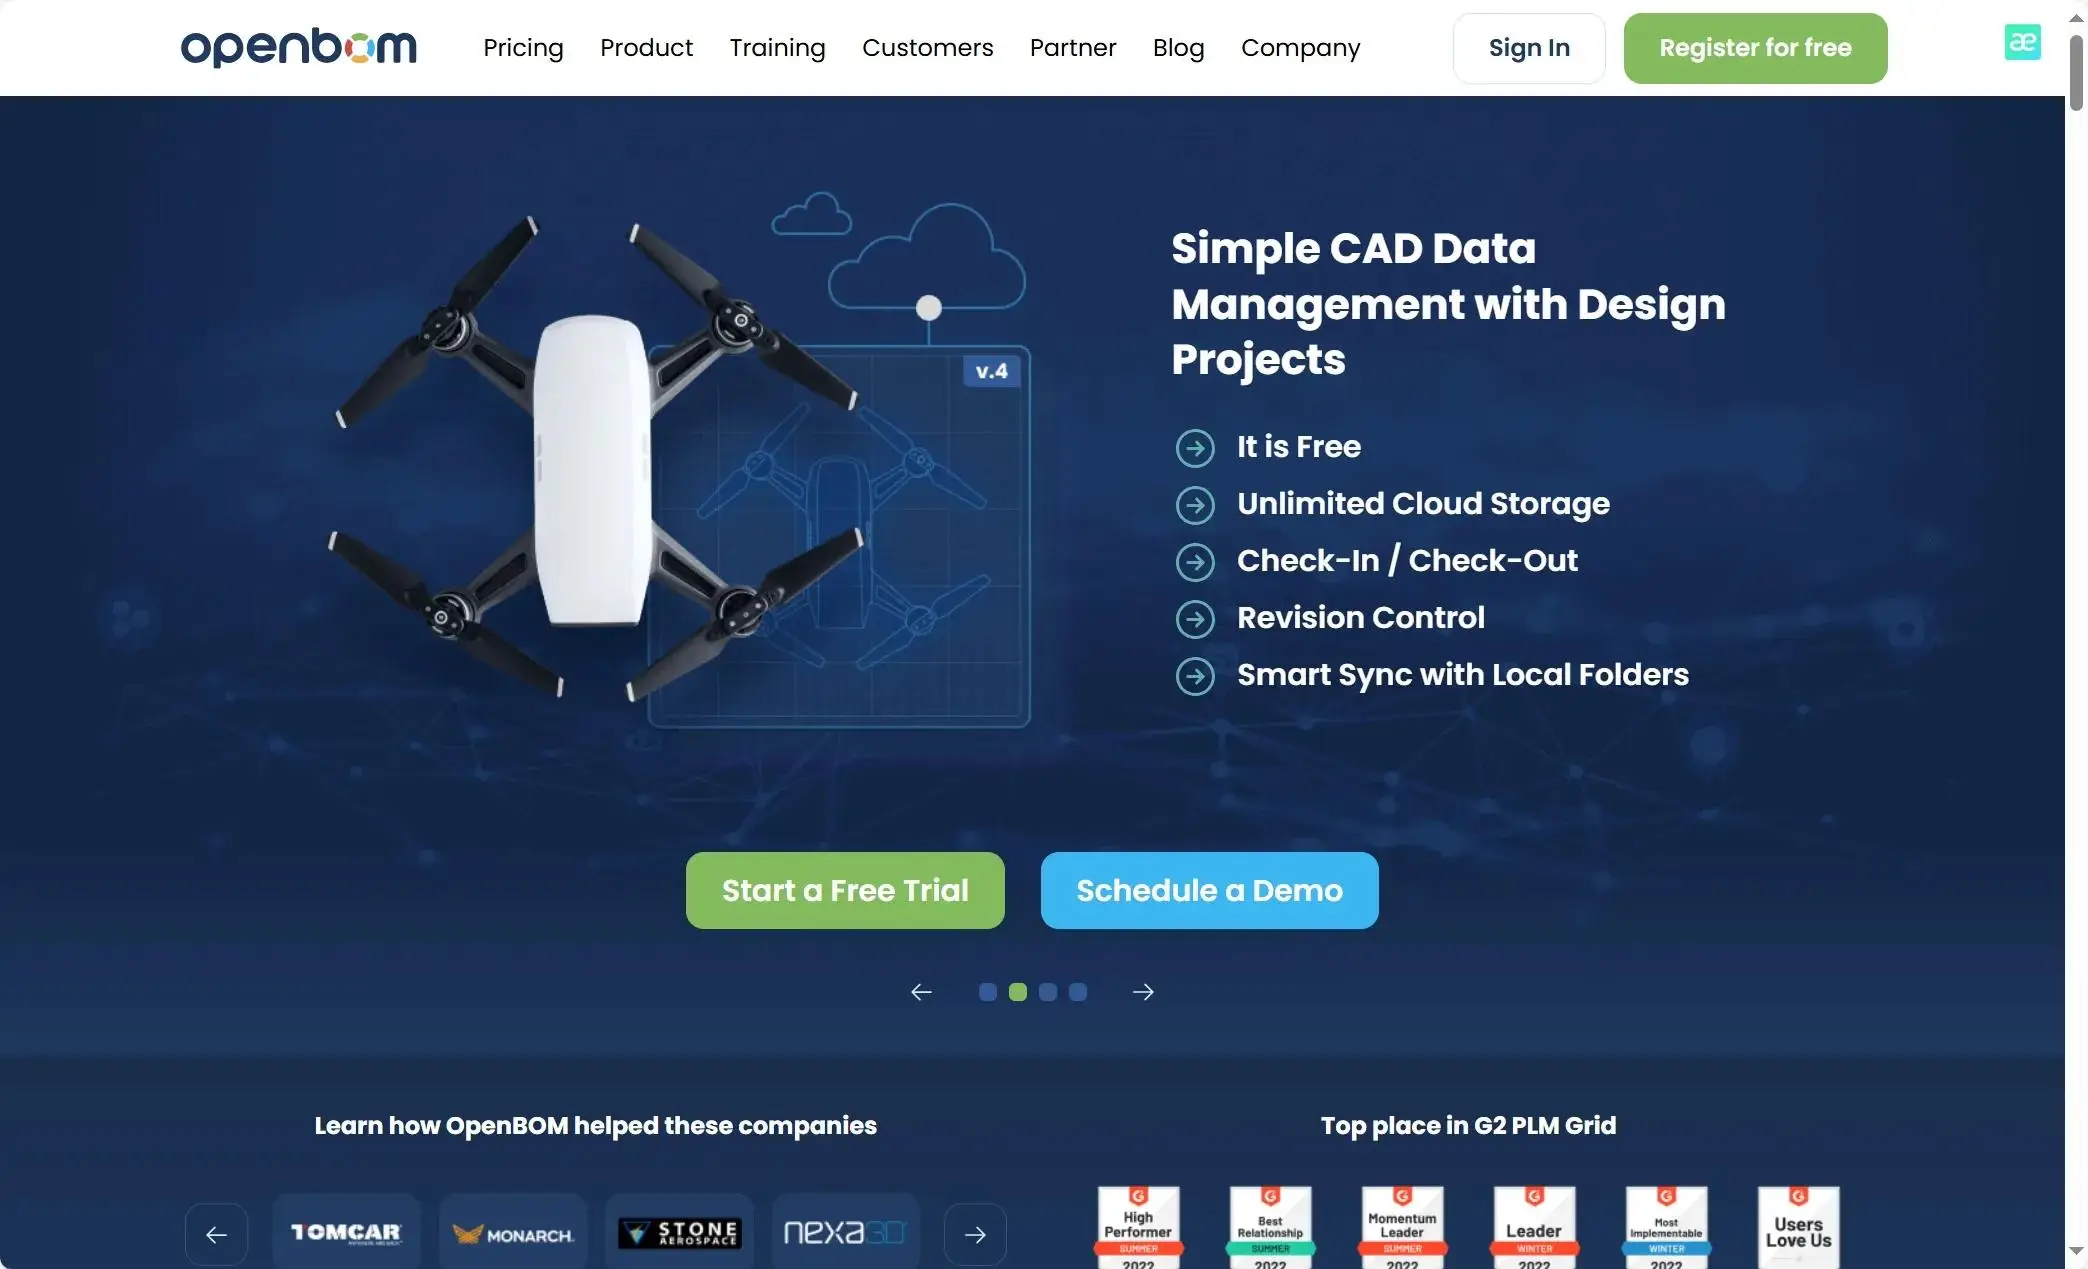
Task: Open the Monarch customer logo
Action: tap(513, 1232)
